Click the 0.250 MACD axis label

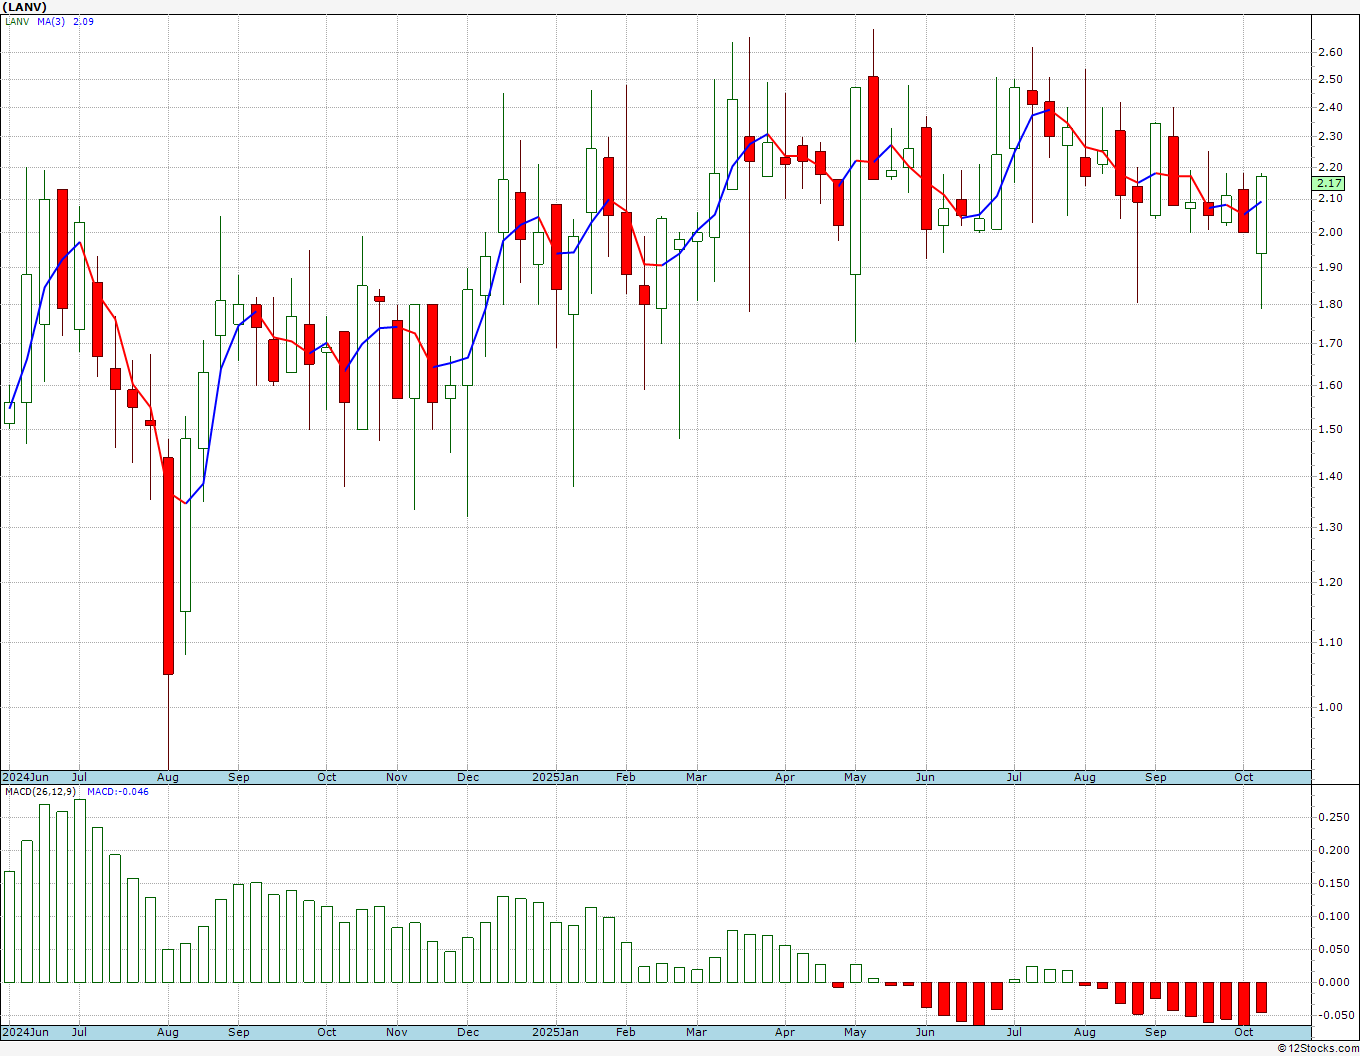[x=1333, y=817]
